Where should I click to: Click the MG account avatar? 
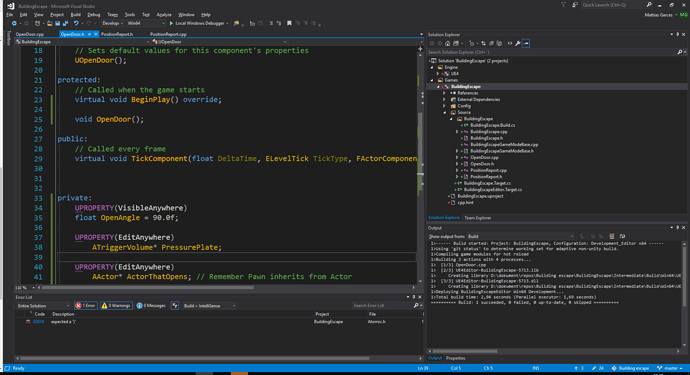click(x=683, y=15)
